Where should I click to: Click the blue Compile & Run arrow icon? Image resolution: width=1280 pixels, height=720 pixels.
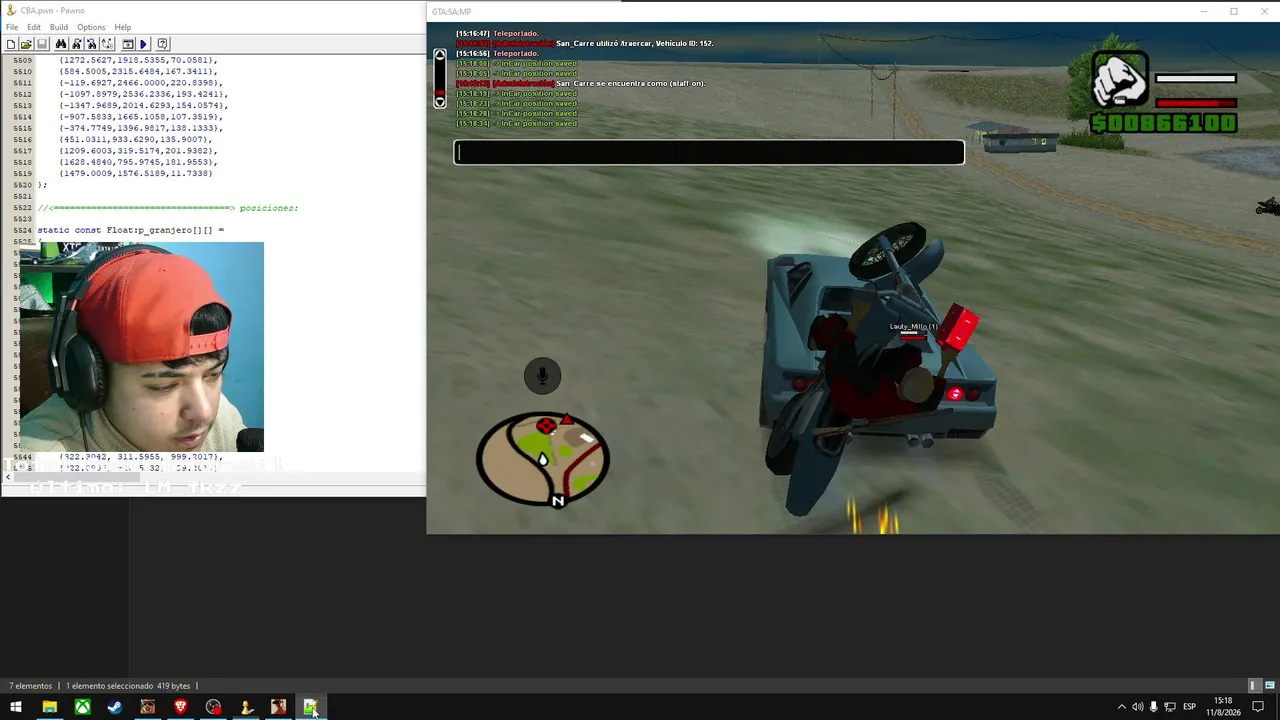pos(143,44)
